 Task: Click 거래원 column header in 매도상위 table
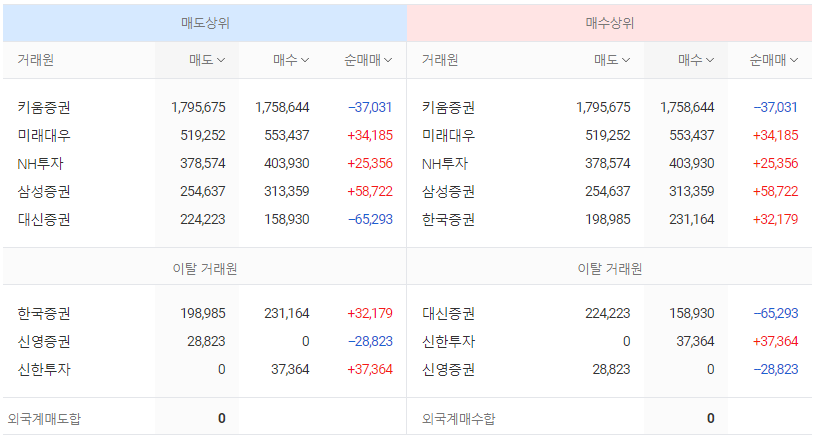point(35,60)
